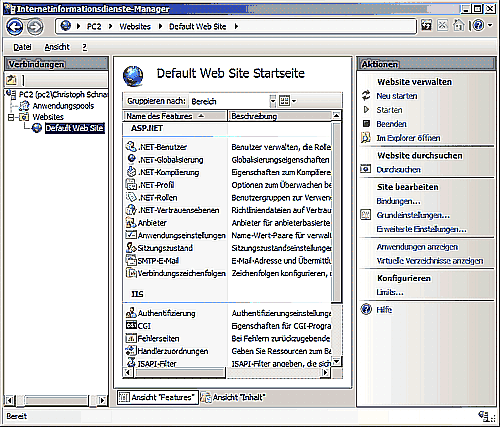Click the Anwendungseinstellungen feature icon
Viewport: 500px width, 427px height.
(x=131, y=235)
